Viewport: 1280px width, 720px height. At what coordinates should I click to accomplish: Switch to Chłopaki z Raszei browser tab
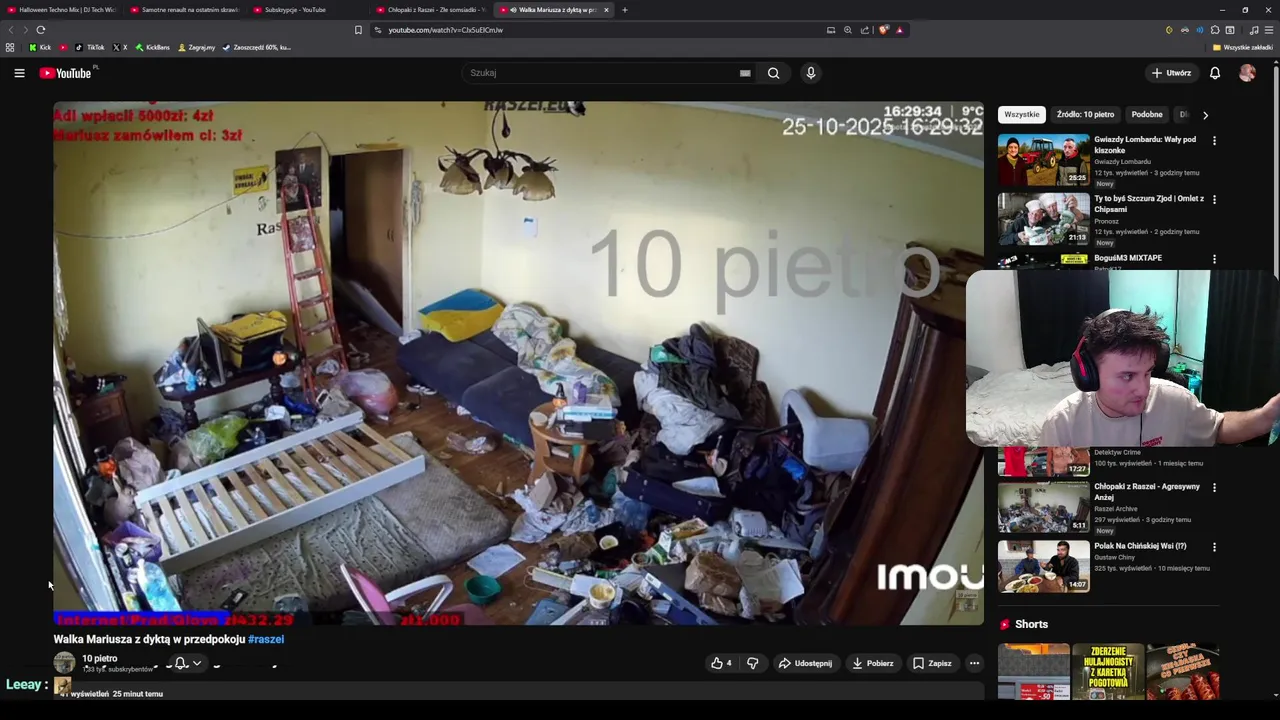(431, 10)
